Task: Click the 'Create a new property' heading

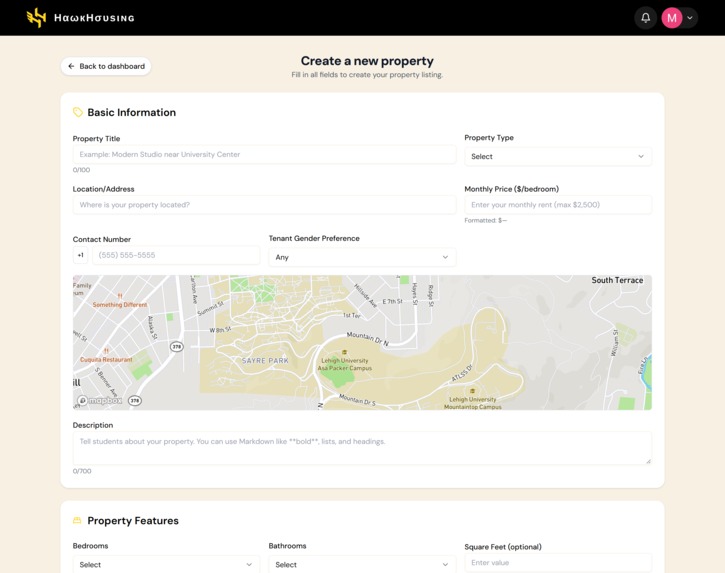Action: (x=367, y=61)
